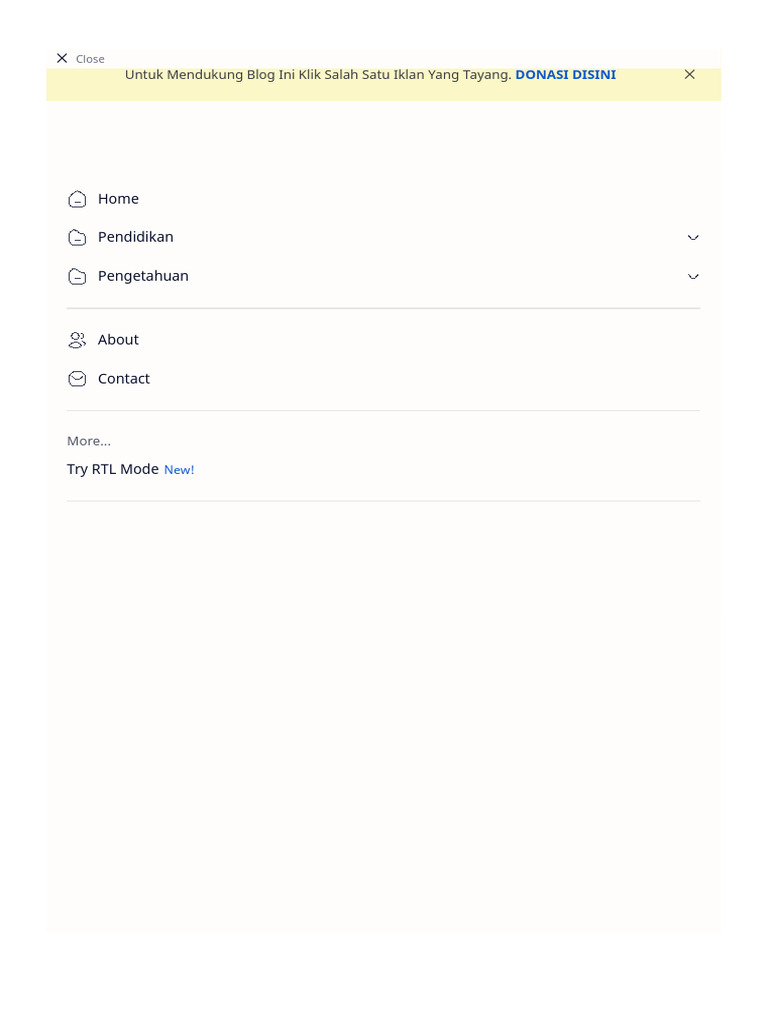Open the Contact page link
Screen dimensions: 768x1024
(x=124, y=379)
